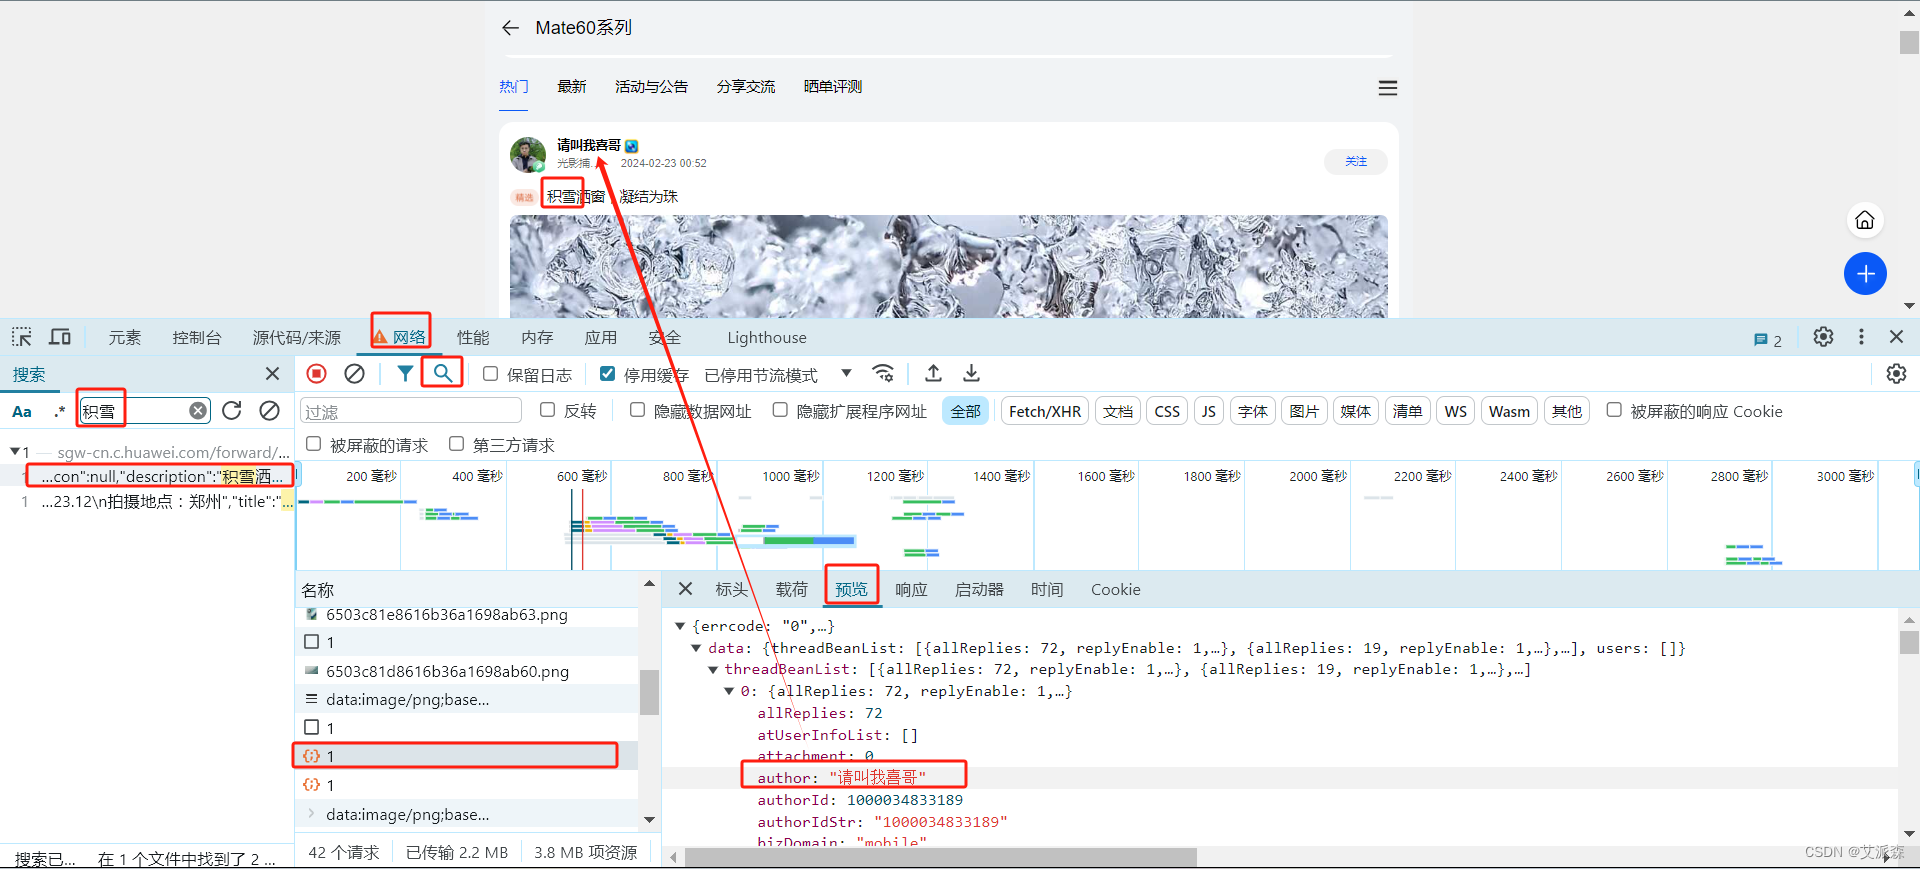Stop recording the network log
1920x869 pixels.
point(316,373)
